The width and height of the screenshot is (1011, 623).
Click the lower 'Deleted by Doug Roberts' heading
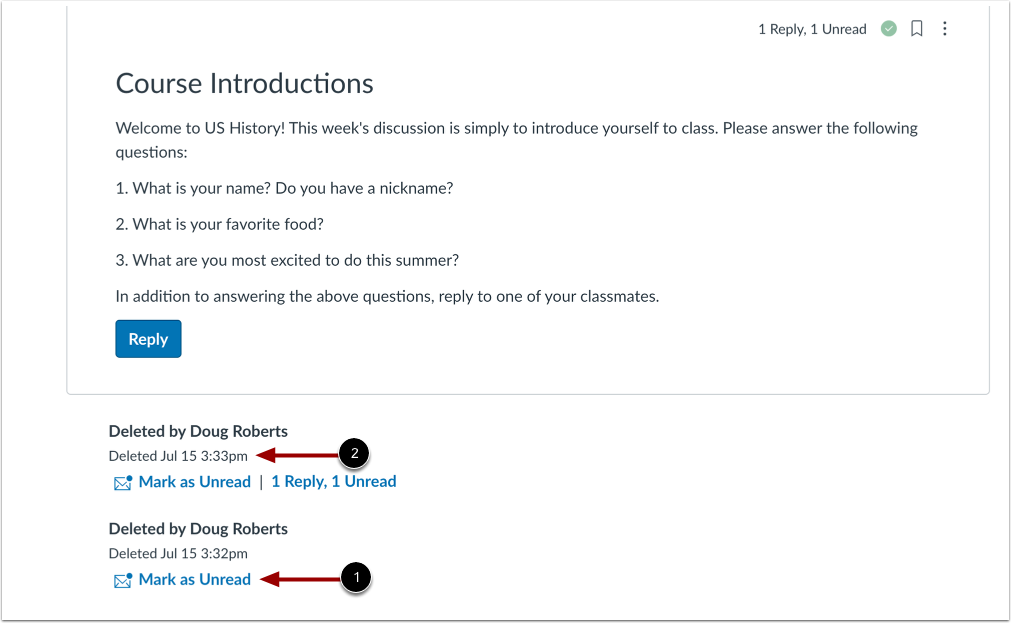(x=198, y=528)
